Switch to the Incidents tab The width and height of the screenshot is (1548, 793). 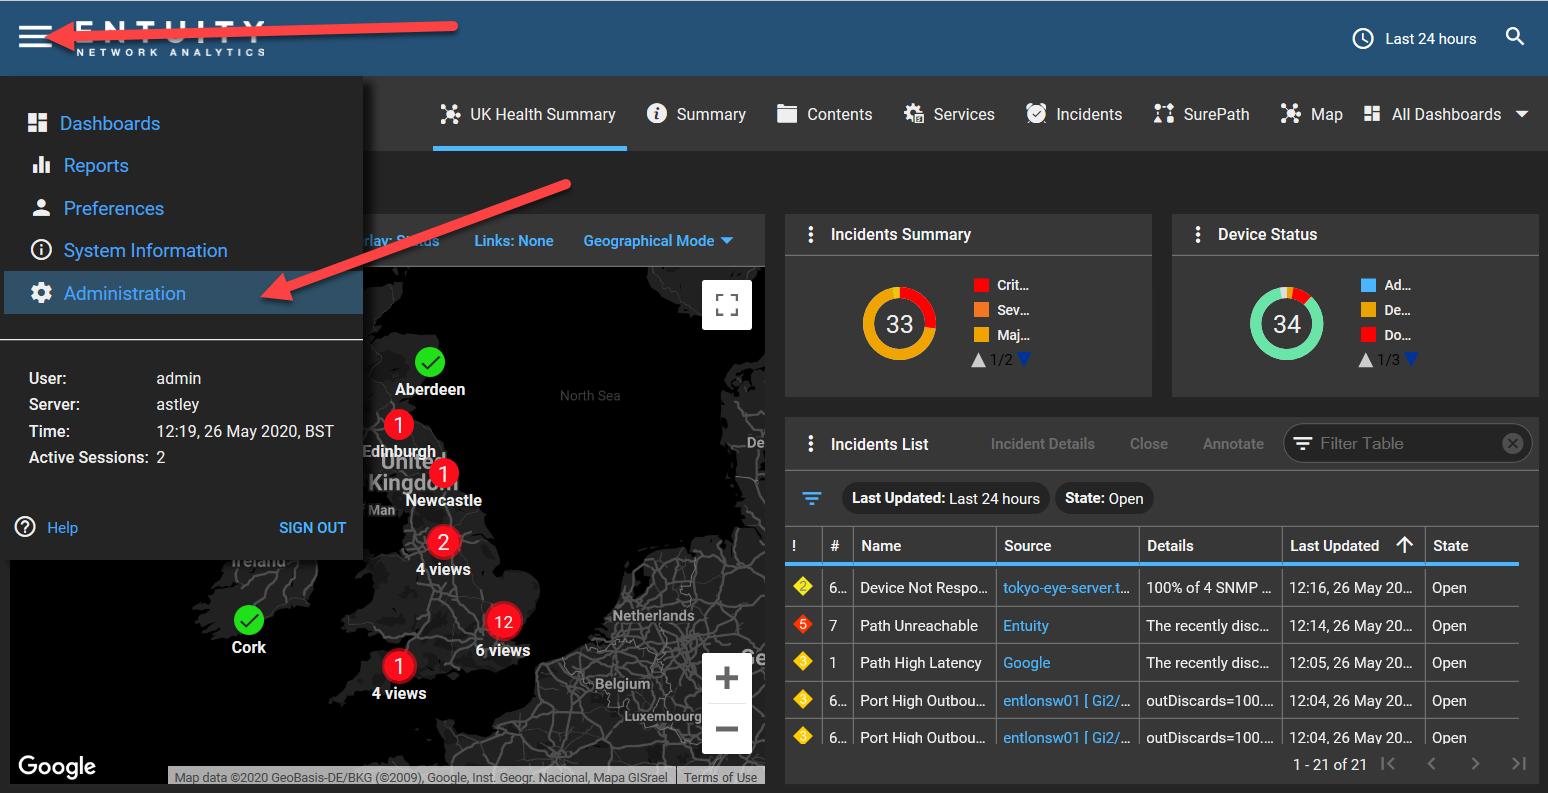pyautogui.click(x=1074, y=114)
